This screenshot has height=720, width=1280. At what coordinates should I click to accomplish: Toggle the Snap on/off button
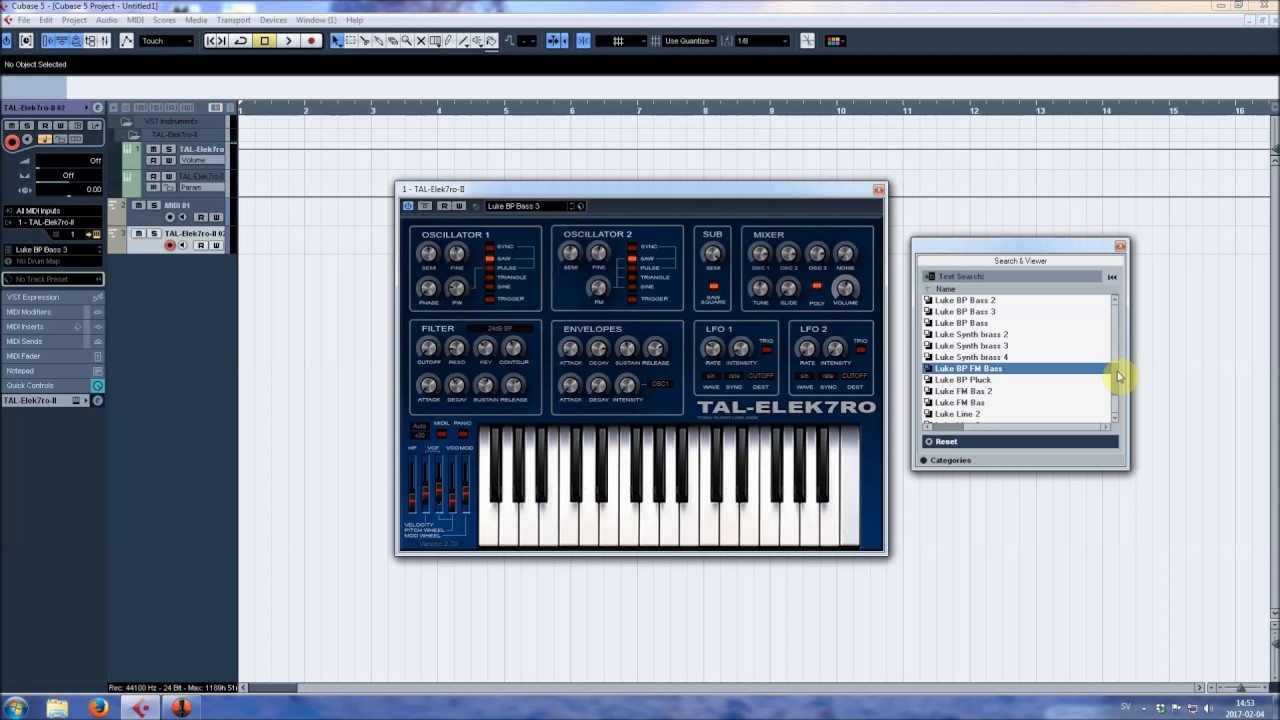(585, 41)
